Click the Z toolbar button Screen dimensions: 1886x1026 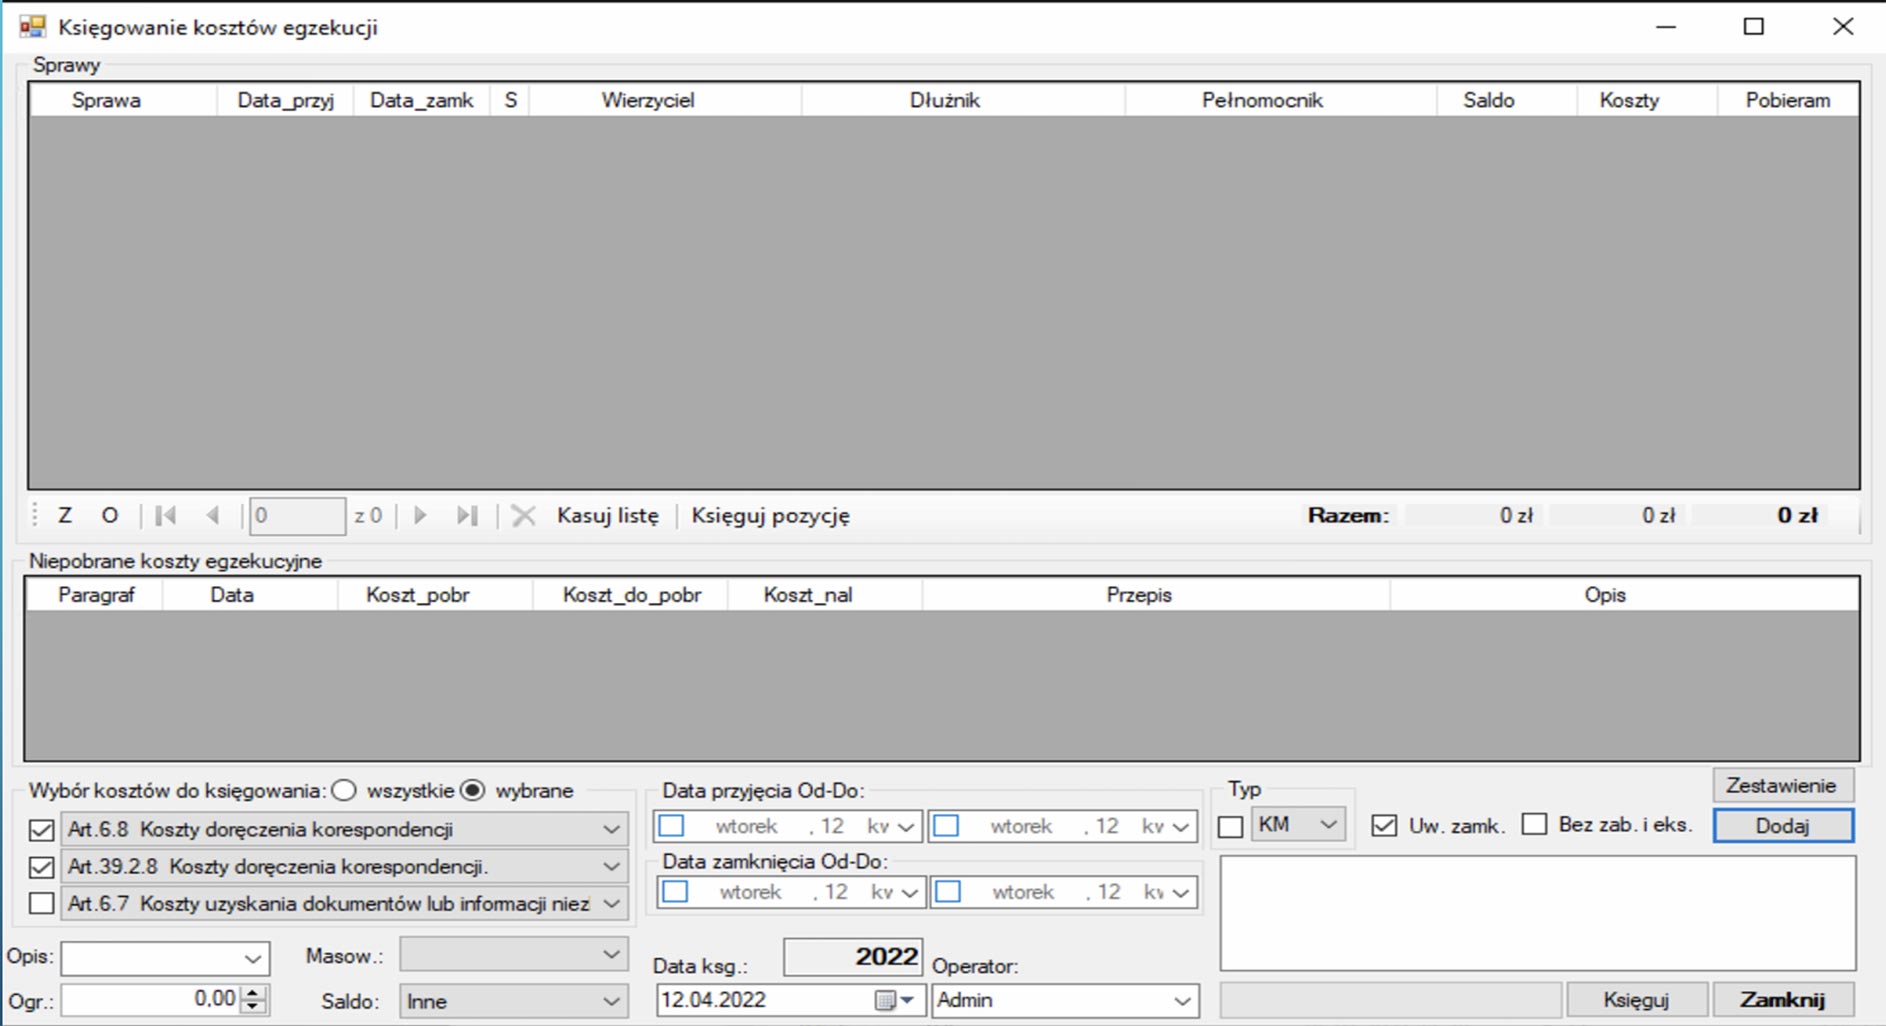65,515
